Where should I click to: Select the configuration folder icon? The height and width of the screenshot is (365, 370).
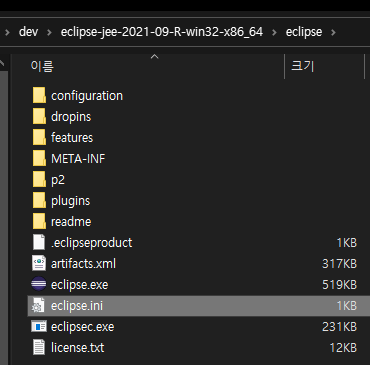click(39, 96)
